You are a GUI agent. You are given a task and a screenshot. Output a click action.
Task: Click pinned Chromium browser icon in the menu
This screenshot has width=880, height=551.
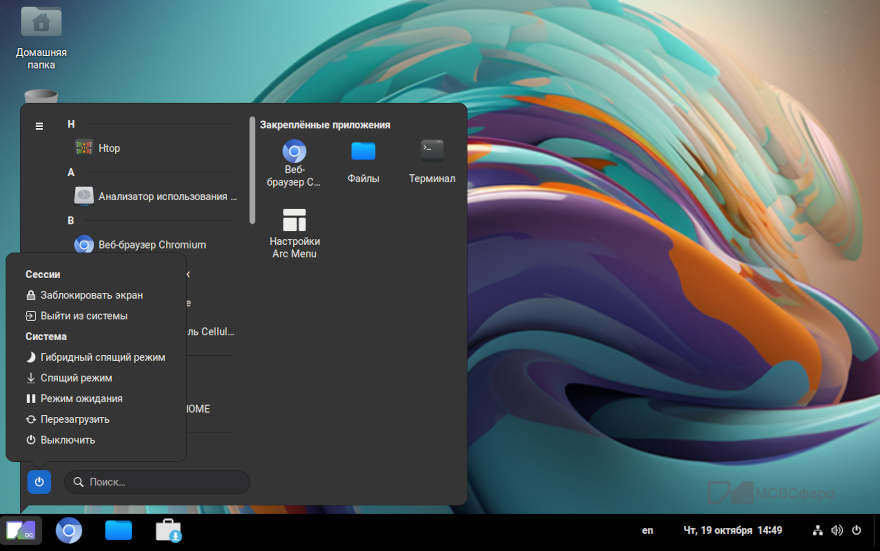tap(295, 160)
